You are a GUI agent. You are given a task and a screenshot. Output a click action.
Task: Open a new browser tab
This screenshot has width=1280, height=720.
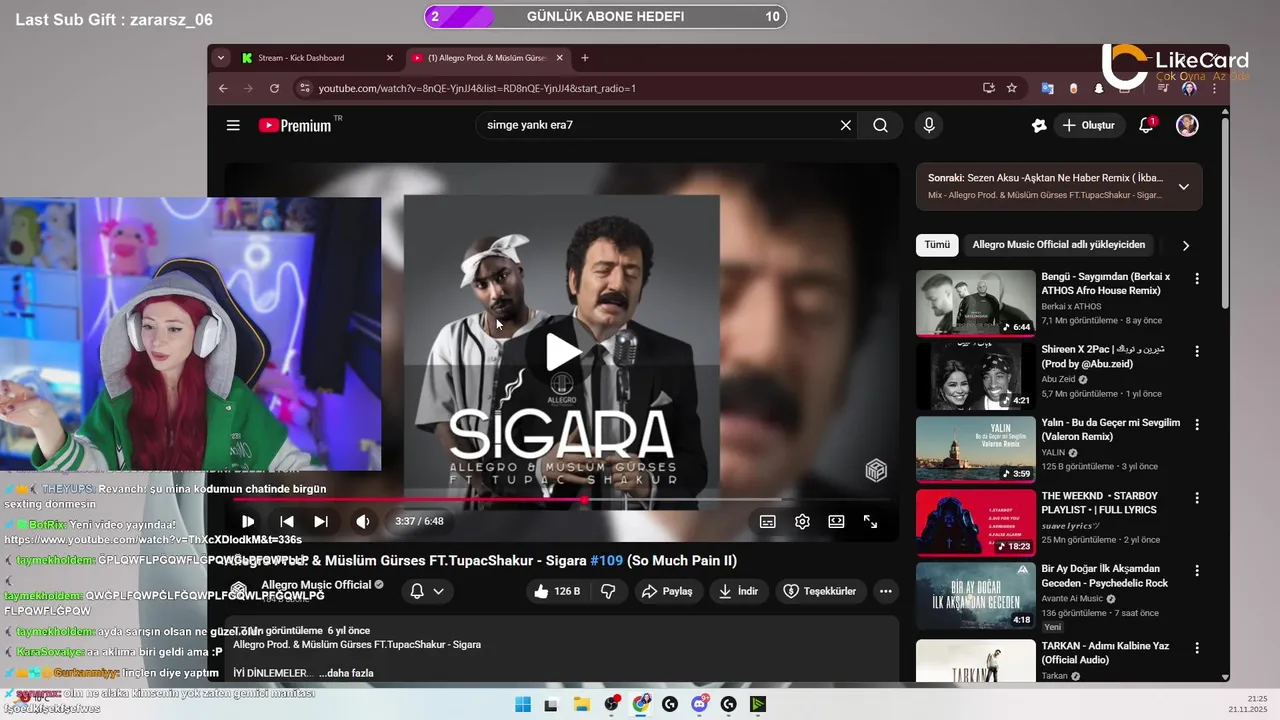point(585,58)
